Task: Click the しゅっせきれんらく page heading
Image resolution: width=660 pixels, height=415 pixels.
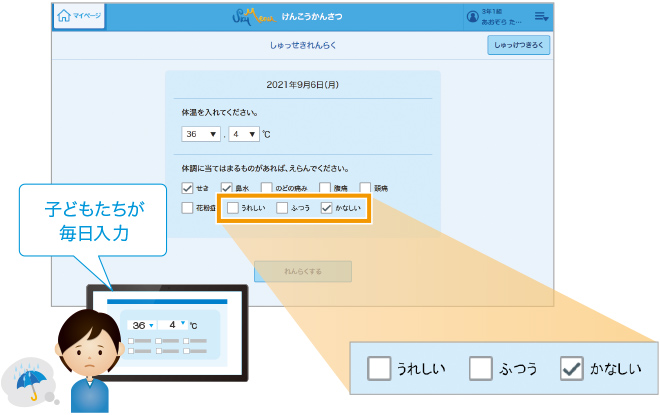Action: pos(303,45)
